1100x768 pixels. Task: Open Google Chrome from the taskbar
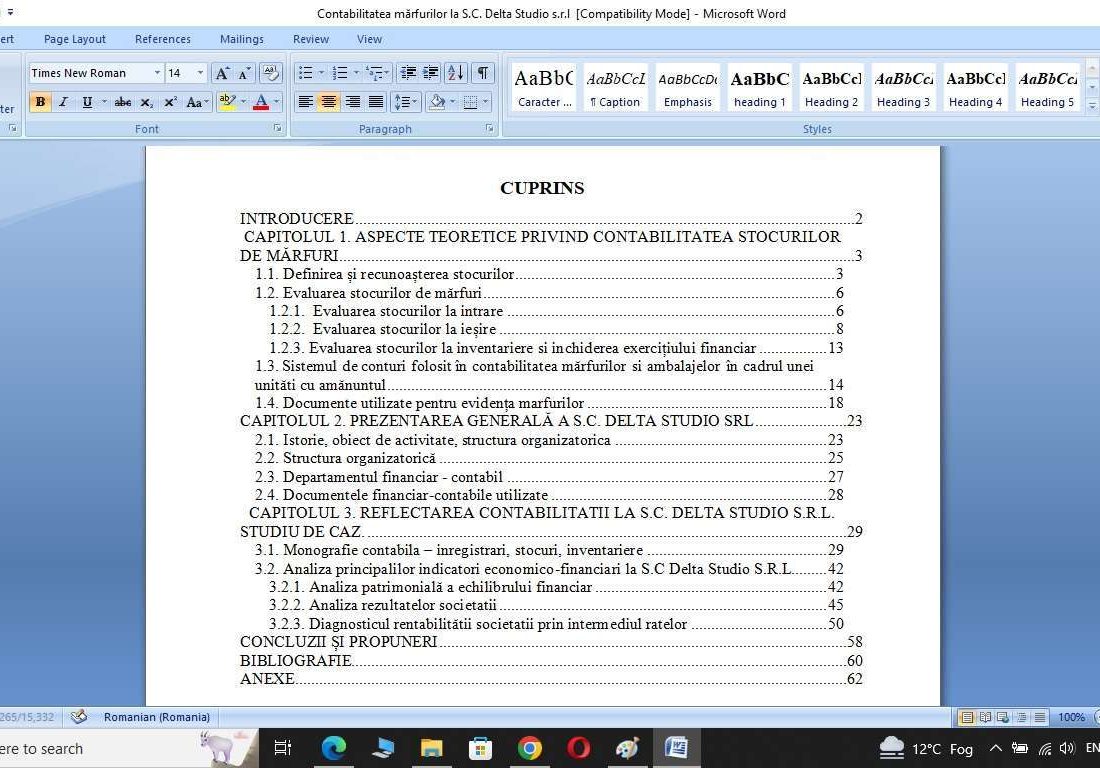[530, 748]
